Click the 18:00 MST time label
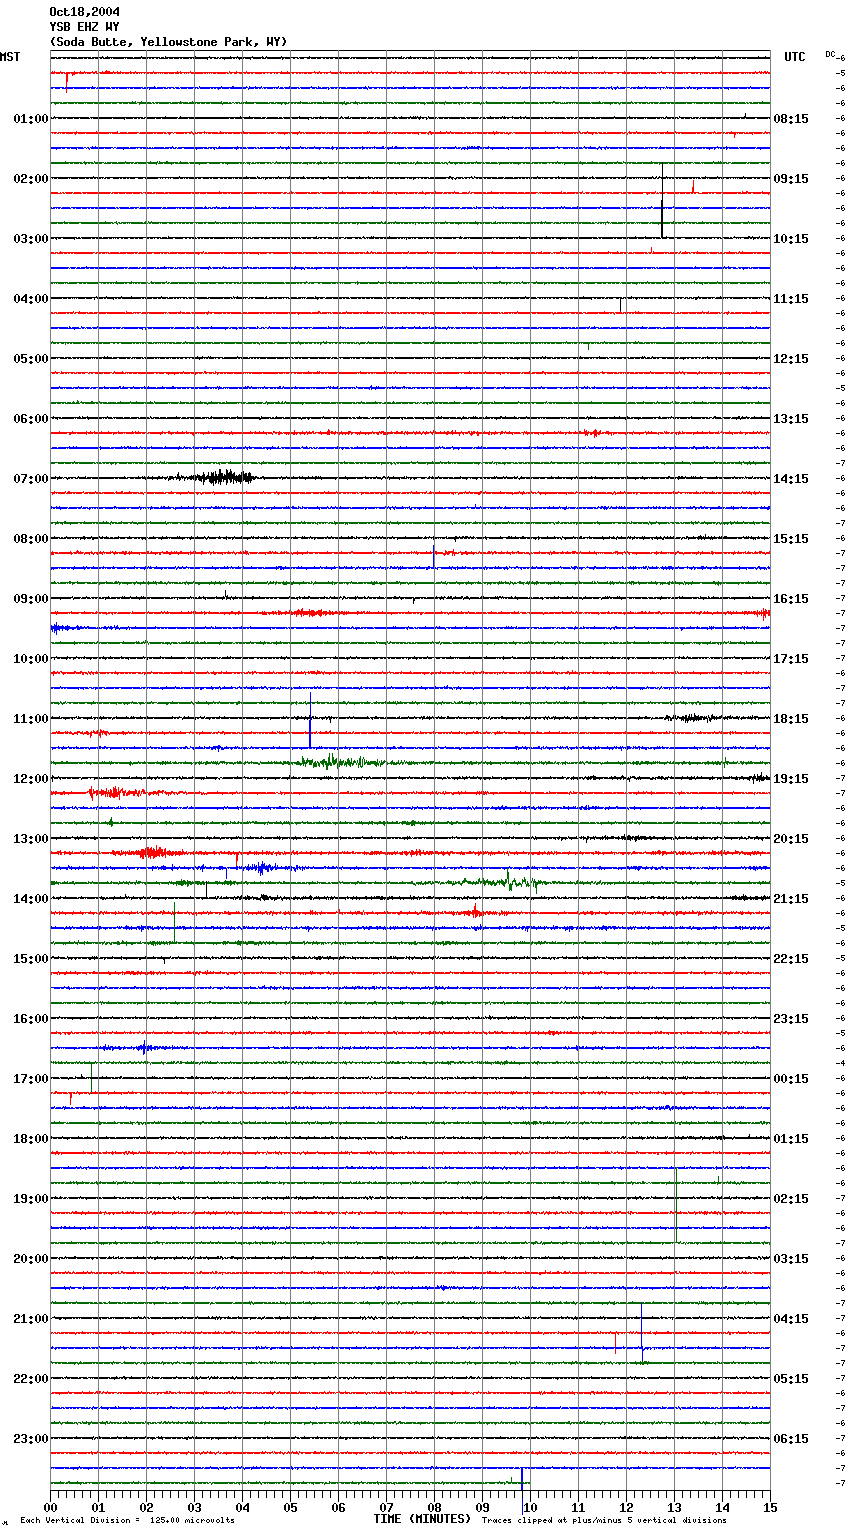 click(30, 1139)
